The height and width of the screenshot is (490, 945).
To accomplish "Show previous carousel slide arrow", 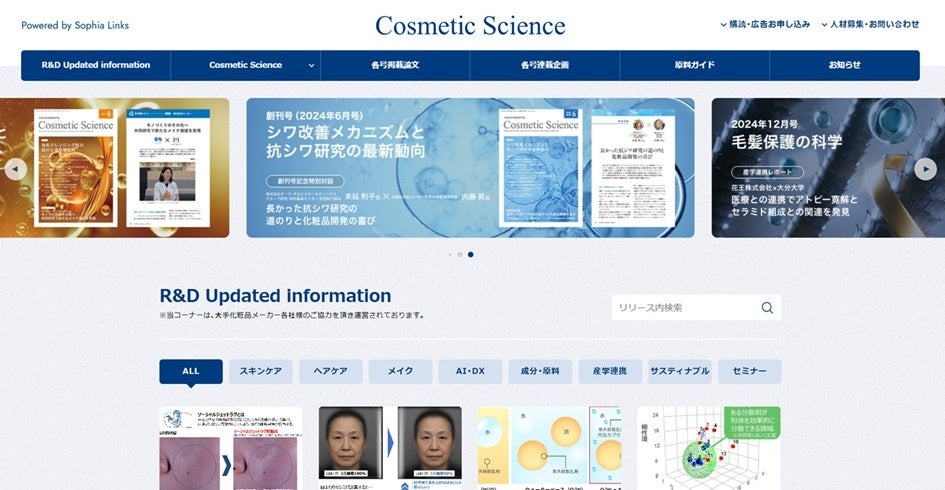I will 16,169.
